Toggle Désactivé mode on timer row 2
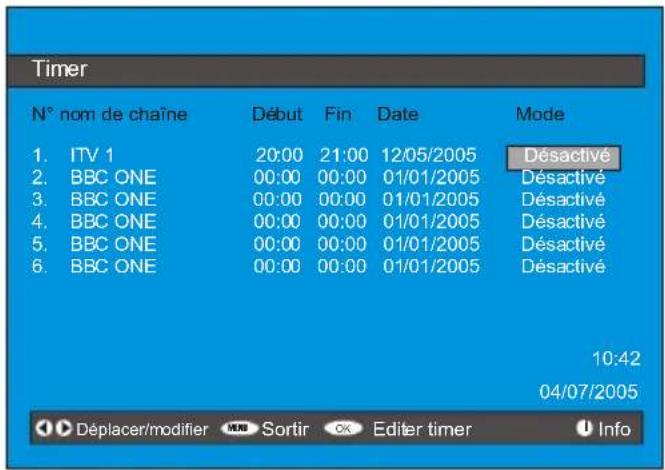 pyautogui.click(x=563, y=178)
